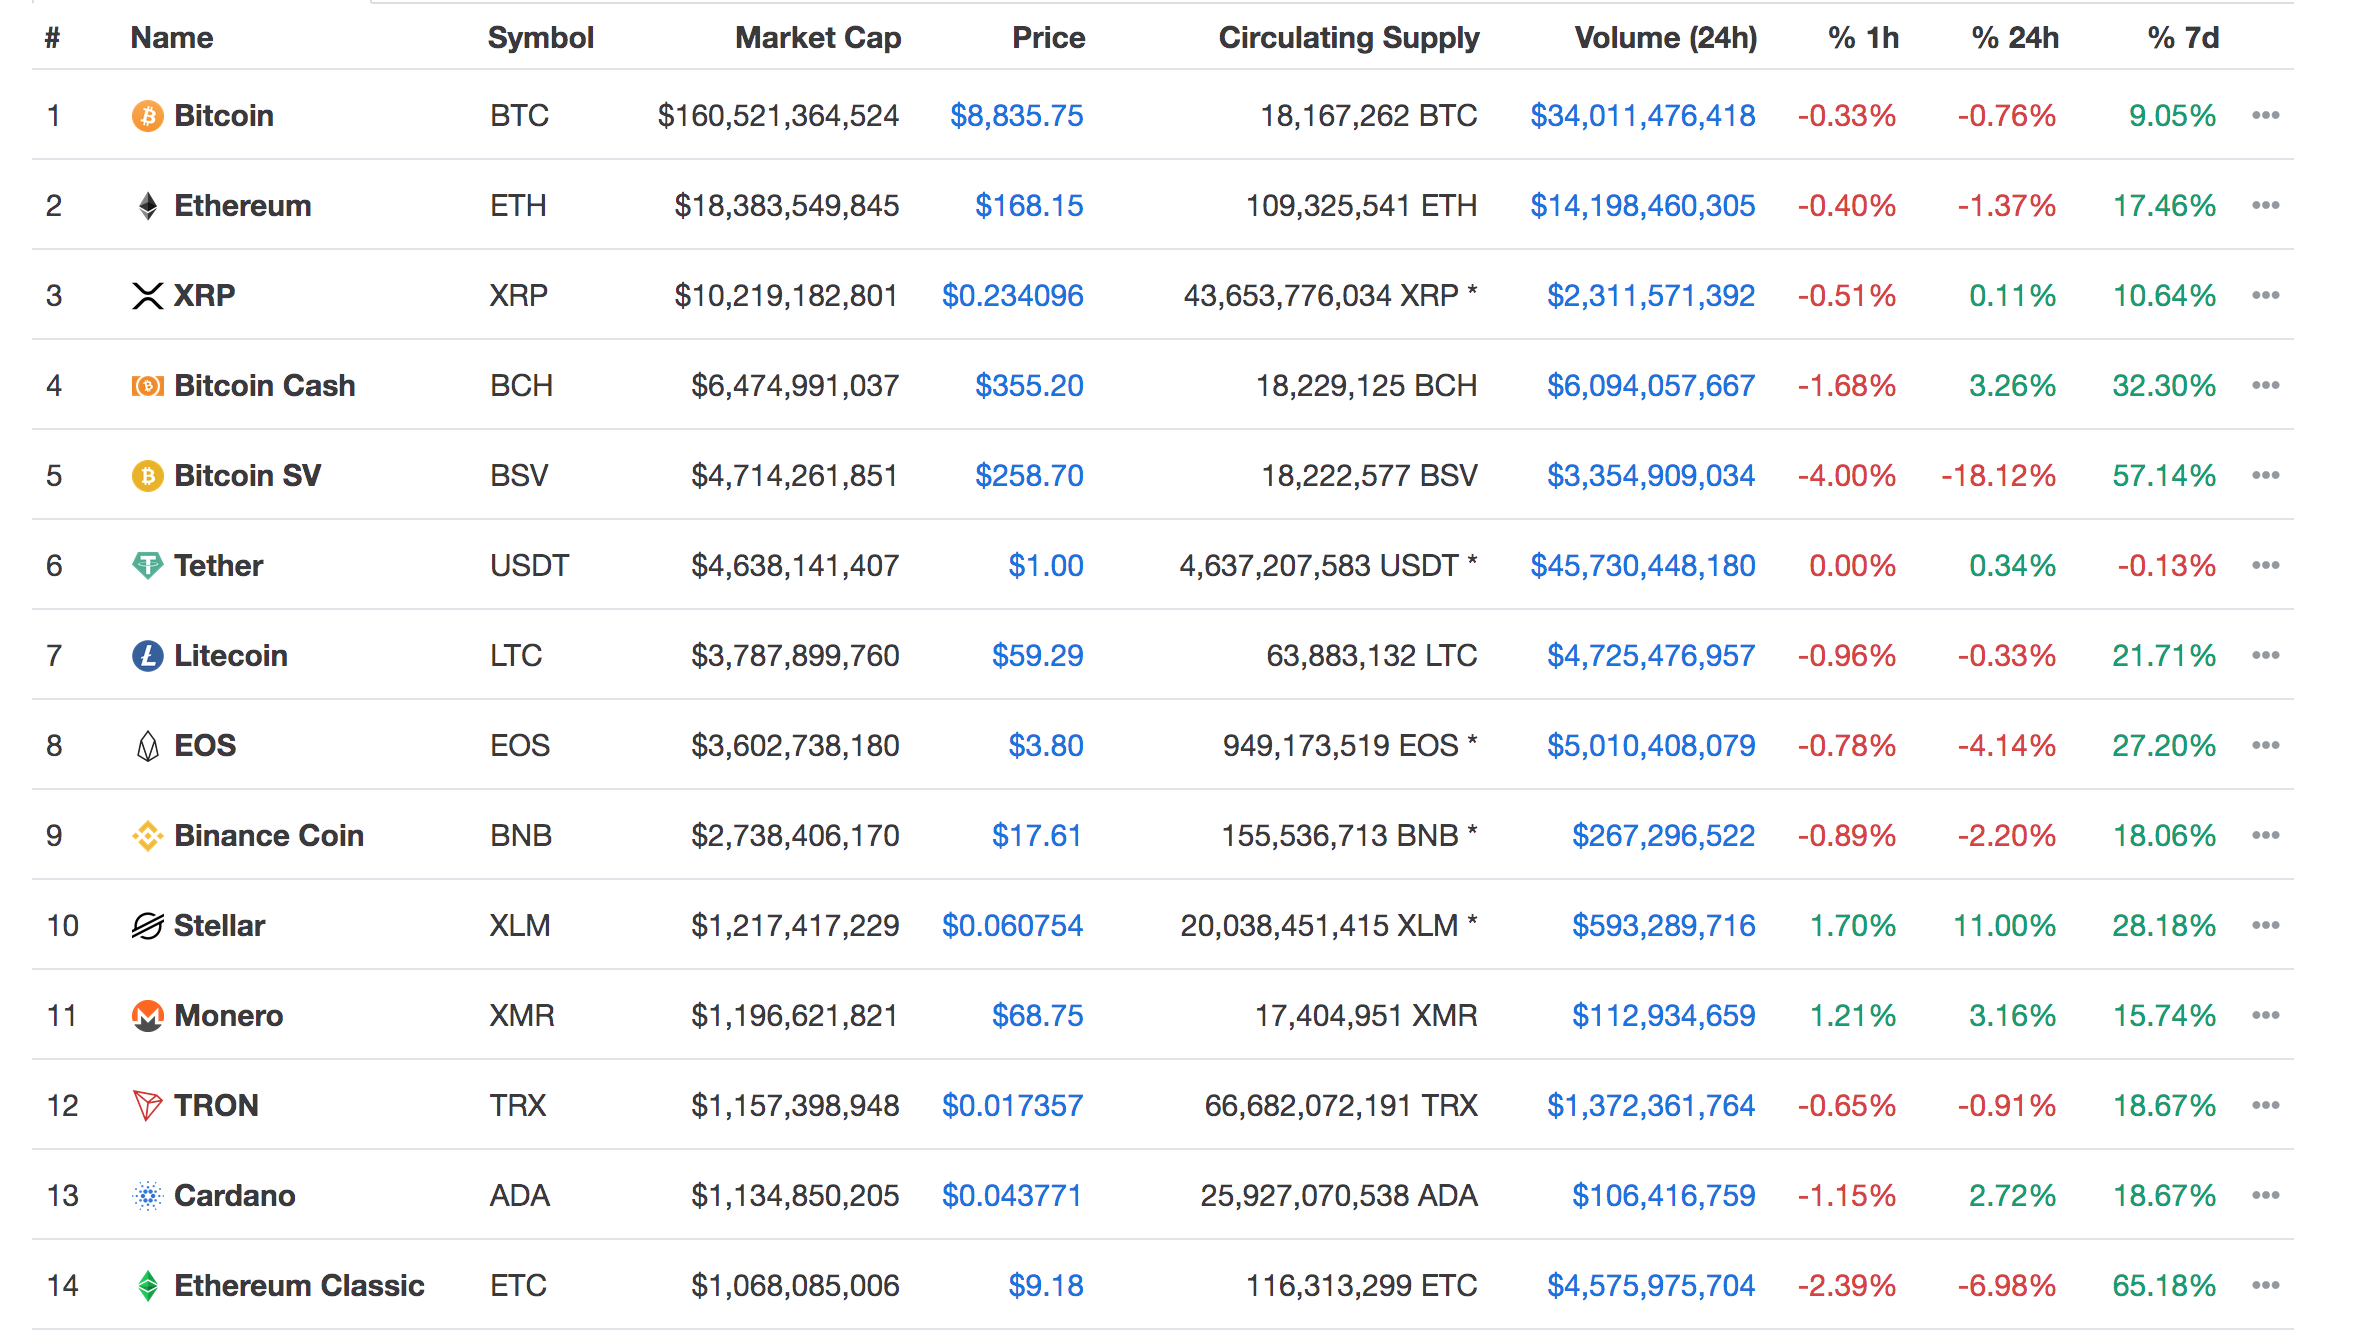Click Litecoin volume $4,725,476,957
The image size is (2356, 1344).
[1651, 656]
